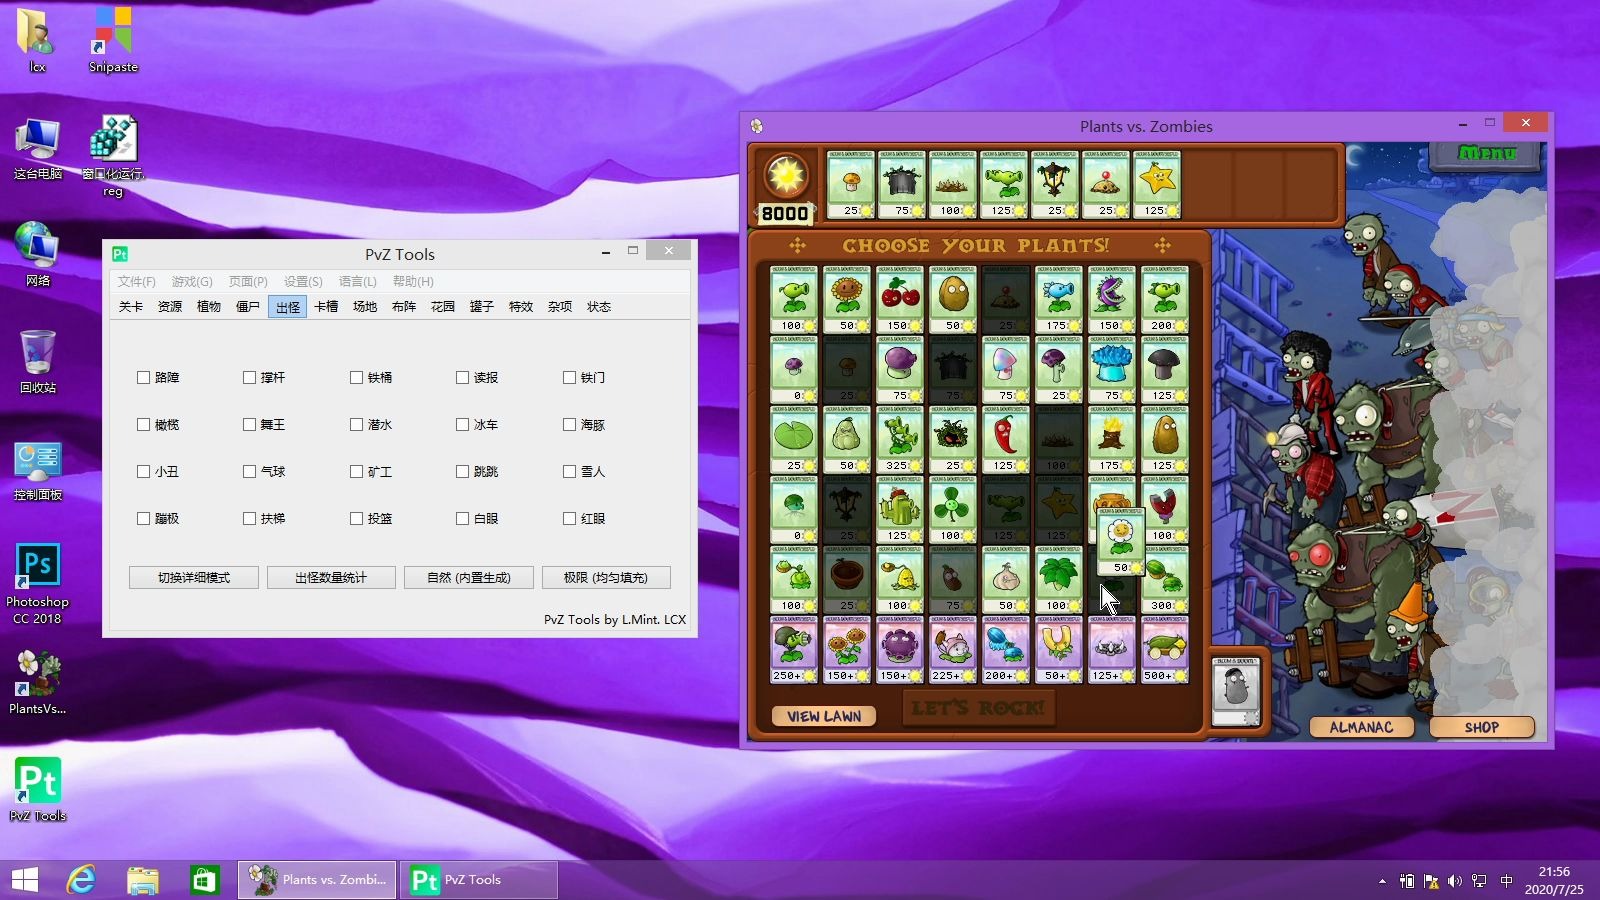Click the VIEW LAWN button
Image resolution: width=1600 pixels, height=900 pixels.
click(x=824, y=716)
